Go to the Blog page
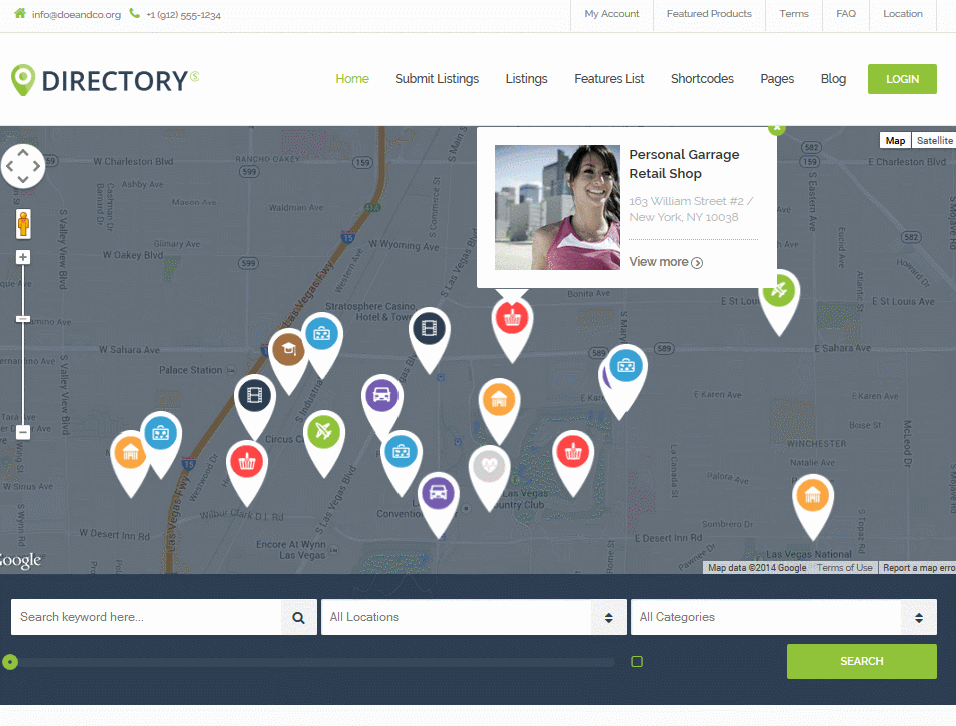Image resolution: width=956 pixels, height=726 pixels. 833,79
